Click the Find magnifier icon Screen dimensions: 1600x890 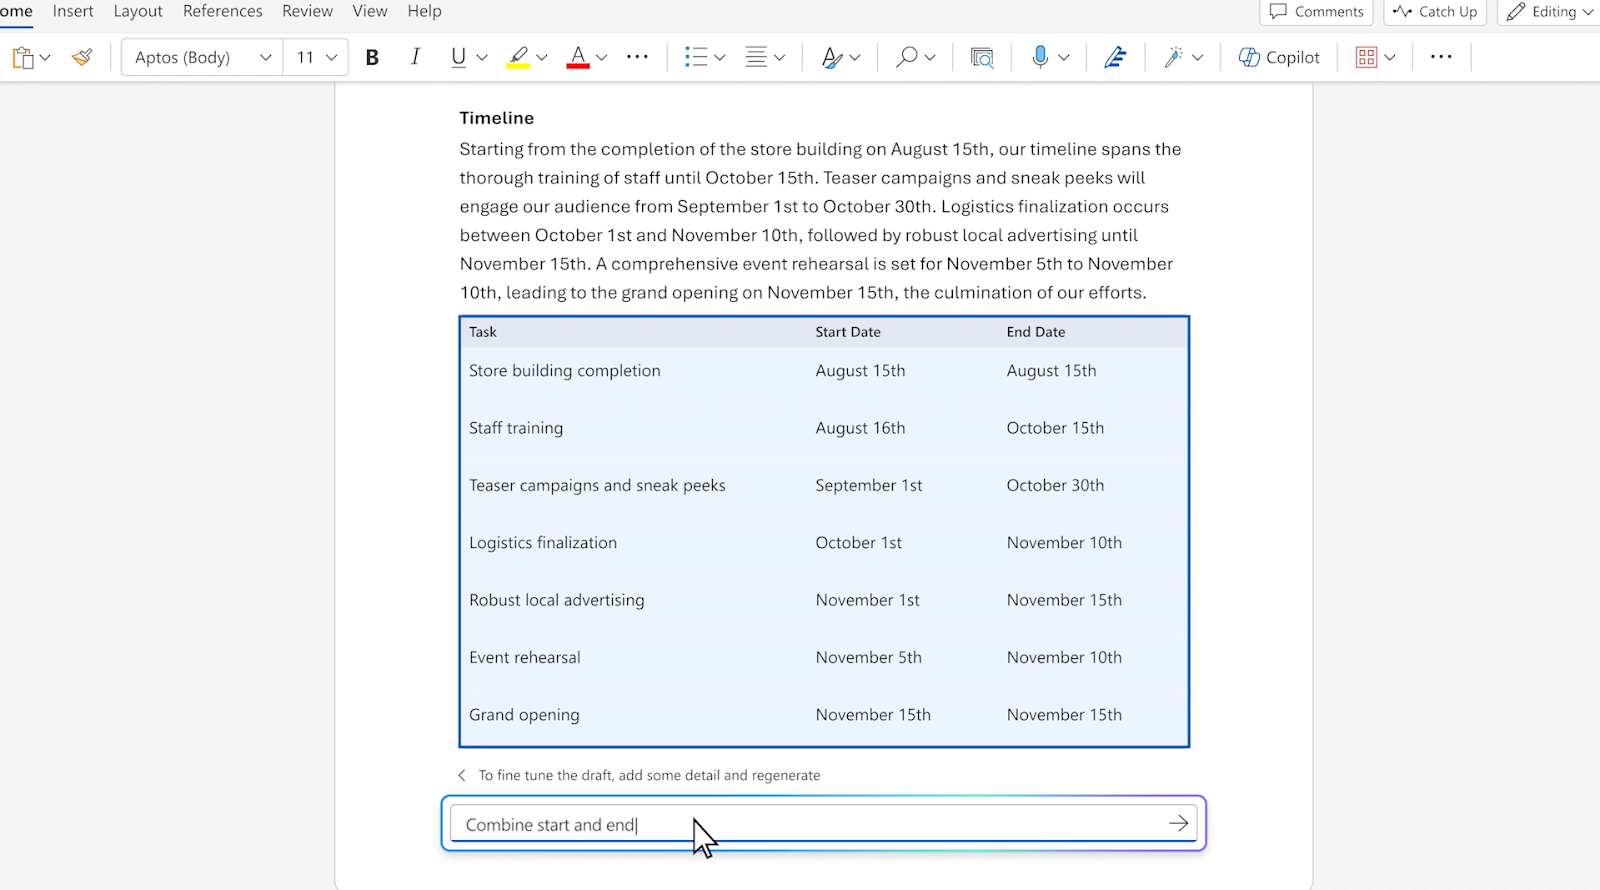[906, 58]
